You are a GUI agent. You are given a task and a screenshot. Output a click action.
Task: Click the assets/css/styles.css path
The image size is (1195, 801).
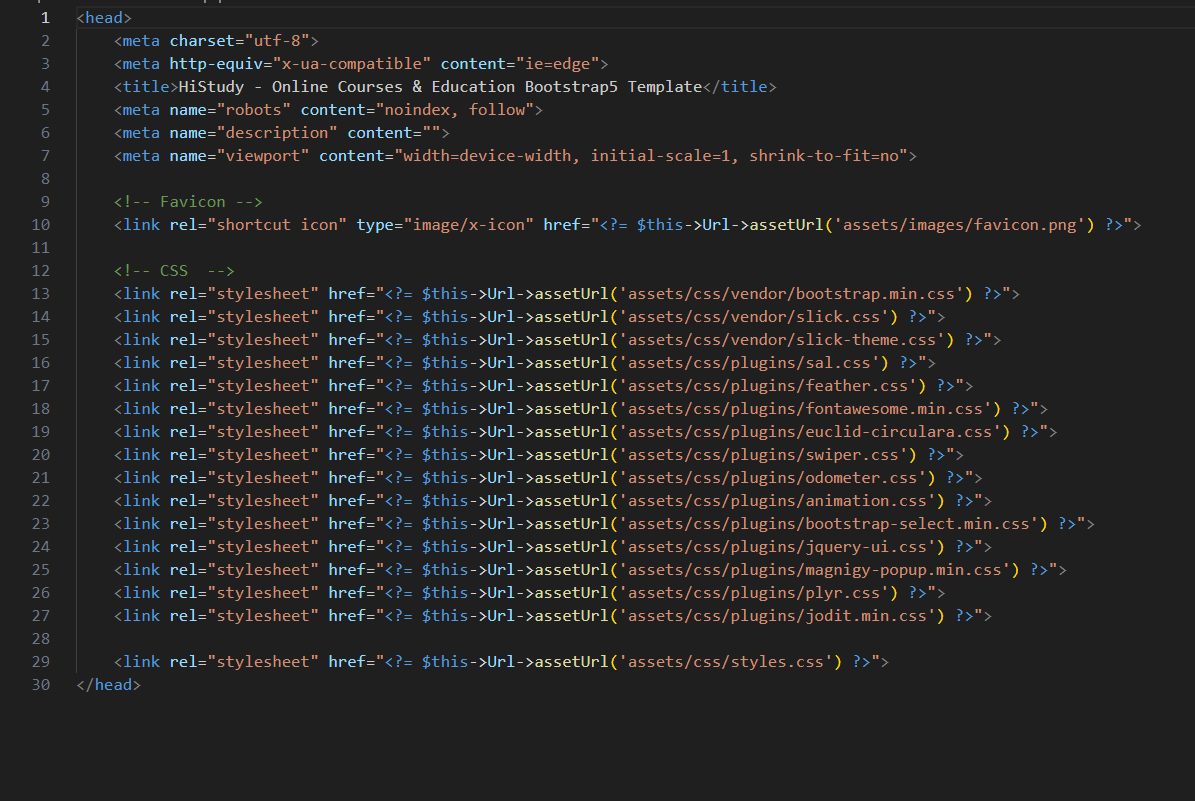click(726, 662)
